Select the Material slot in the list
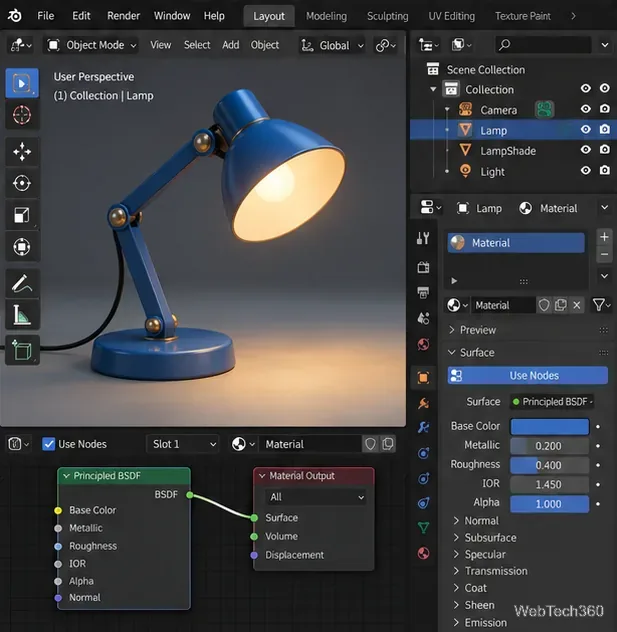This screenshot has height=632, width=617. pos(516,243)
